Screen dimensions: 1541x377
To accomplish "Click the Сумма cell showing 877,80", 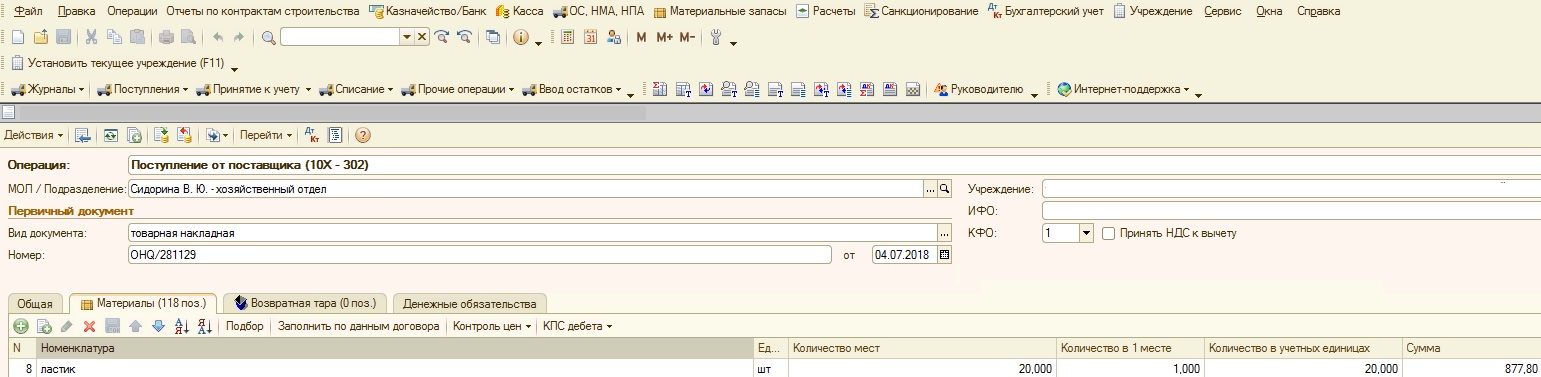I will tap(1472, 368).
